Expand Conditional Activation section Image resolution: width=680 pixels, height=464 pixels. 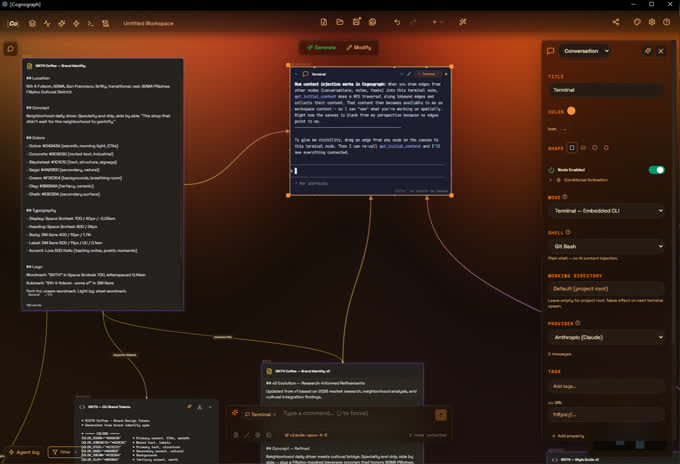581,180
